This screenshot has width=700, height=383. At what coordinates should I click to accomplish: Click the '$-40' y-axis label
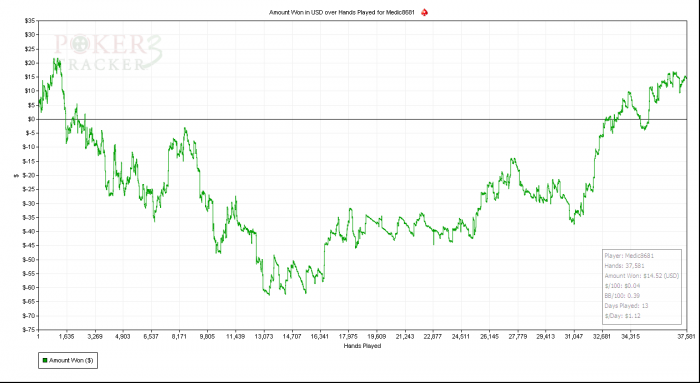pyautogui.click(x=29, y=232)
